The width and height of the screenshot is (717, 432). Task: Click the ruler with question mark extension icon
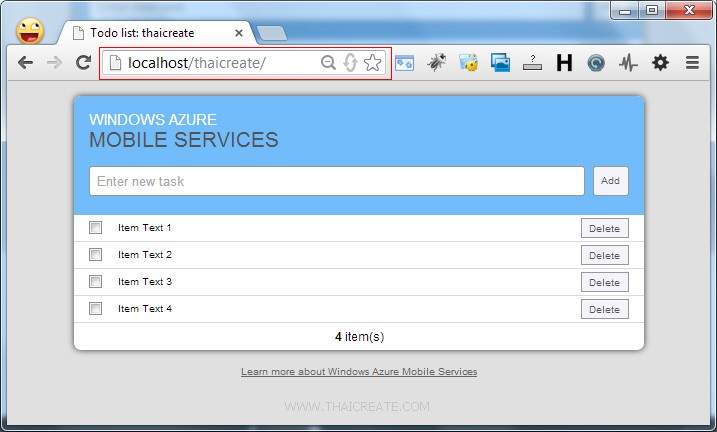532,63
